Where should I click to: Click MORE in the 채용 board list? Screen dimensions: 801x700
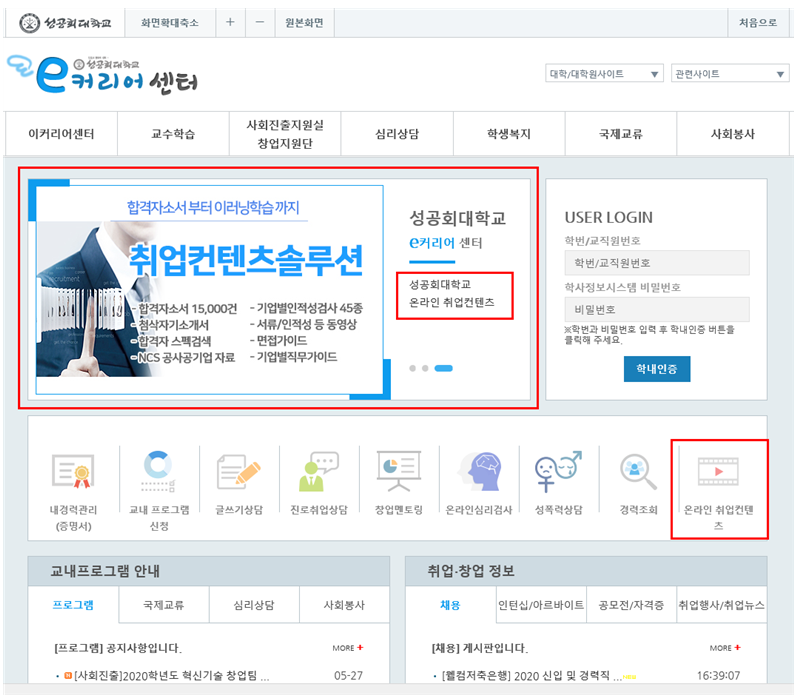click(720, 648)
